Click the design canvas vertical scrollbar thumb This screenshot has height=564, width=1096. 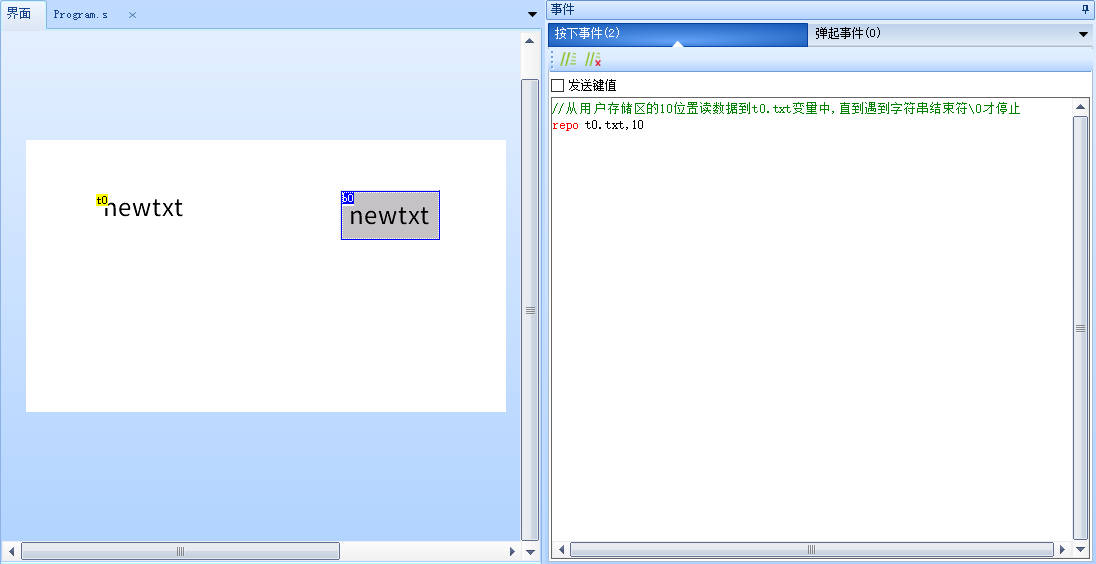point(530,310)
